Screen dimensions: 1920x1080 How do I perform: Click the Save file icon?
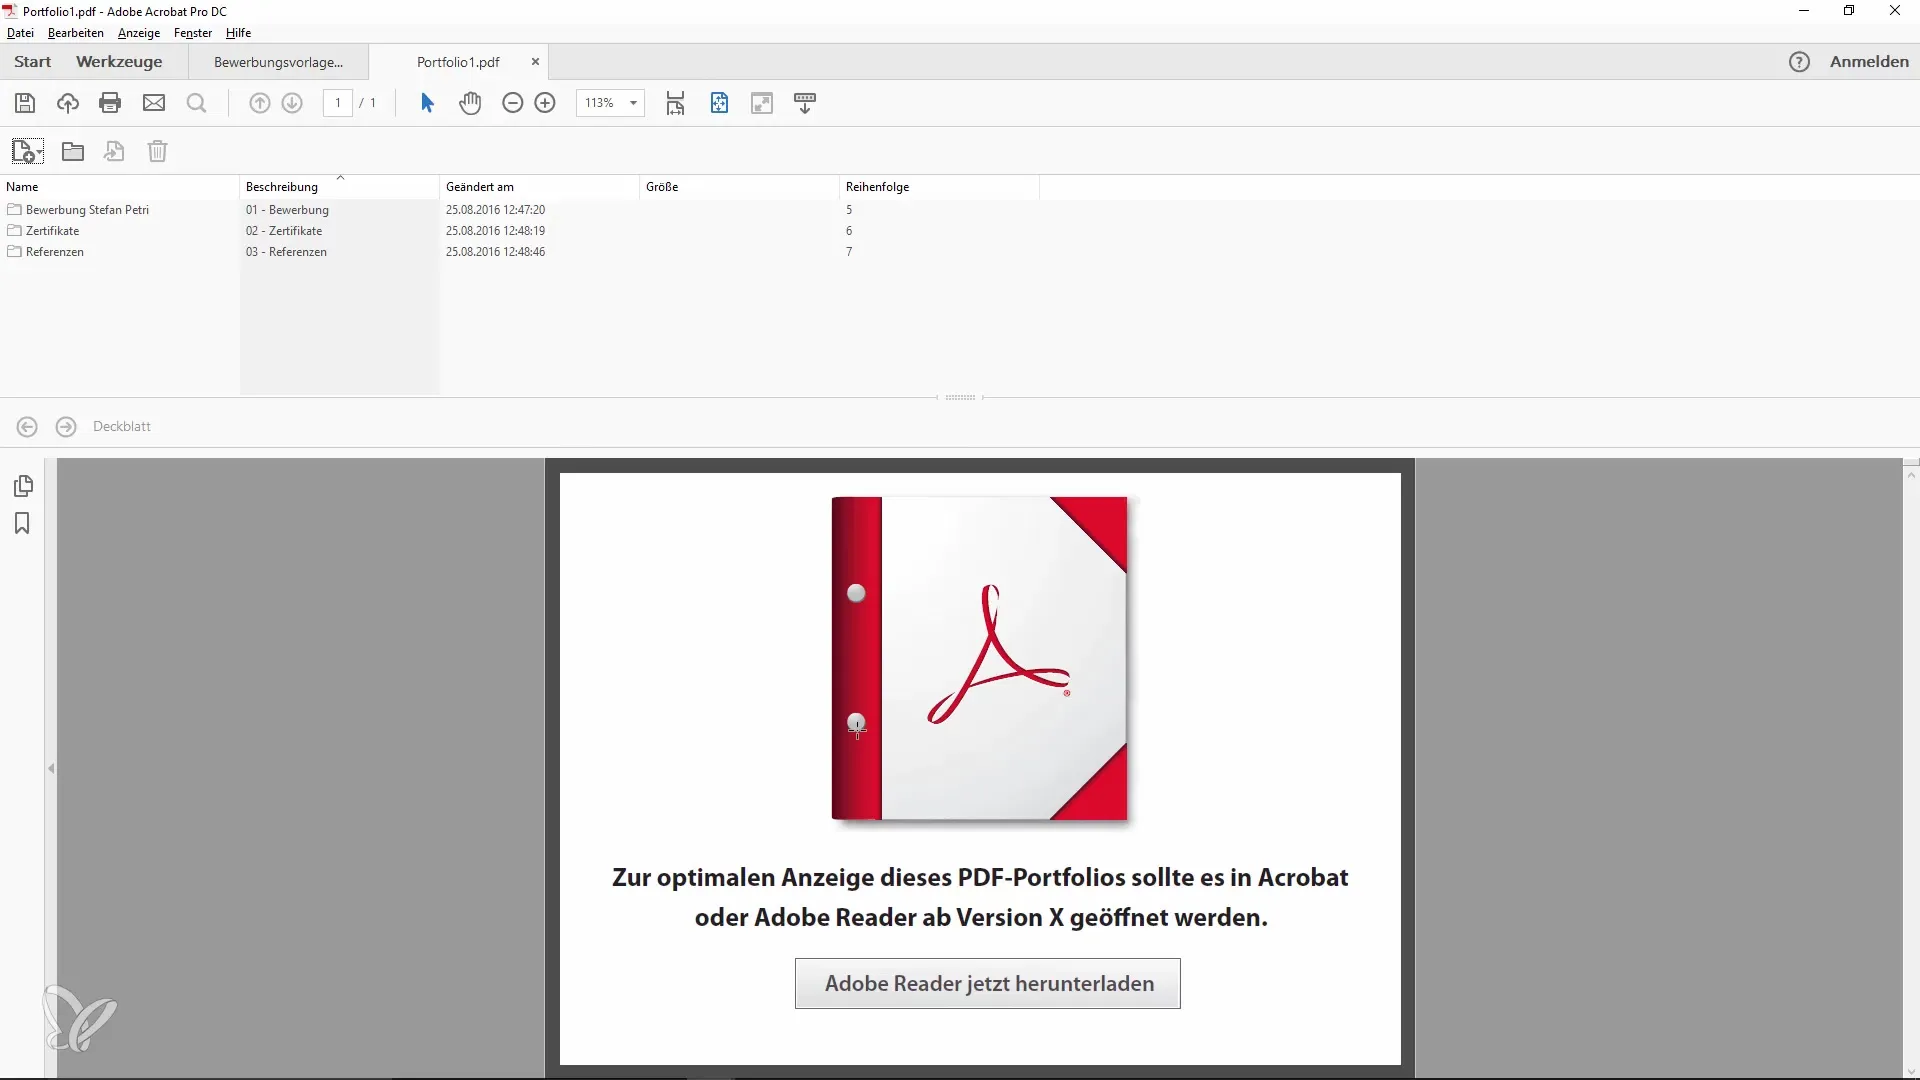(25, 103)
